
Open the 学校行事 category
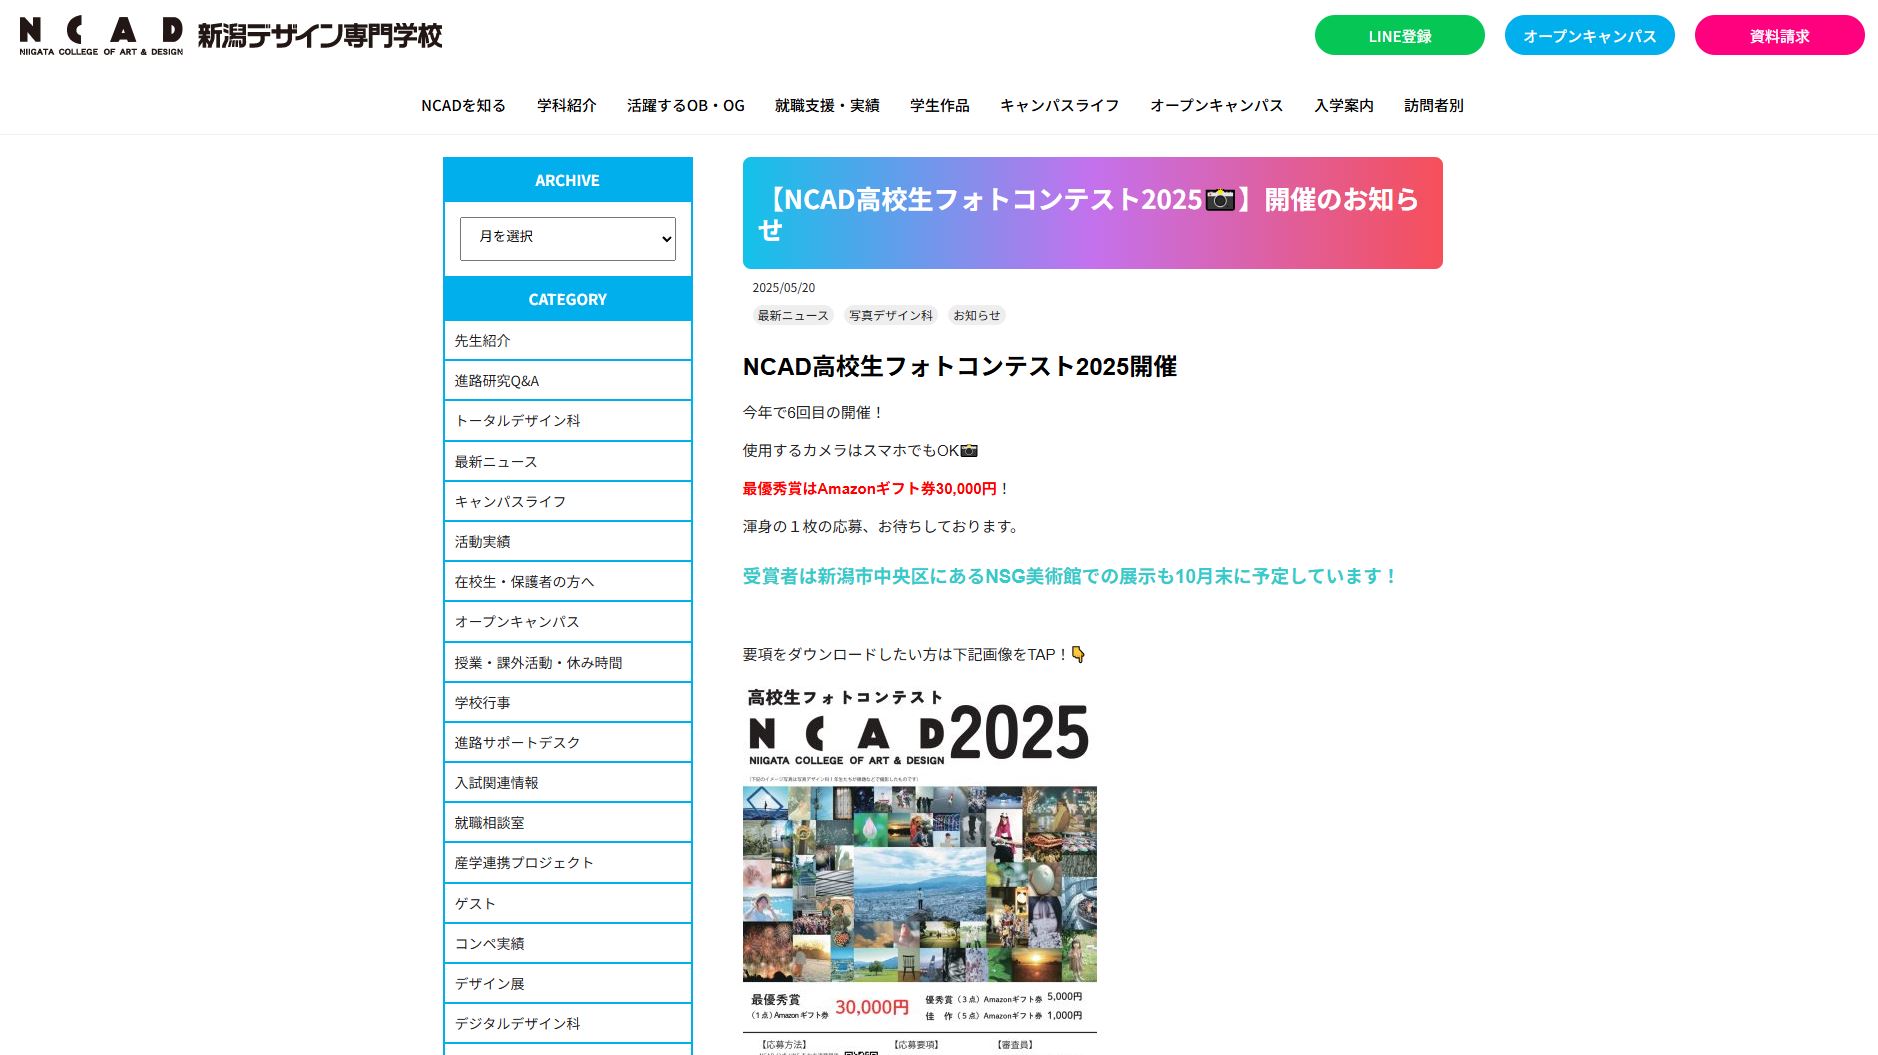click(567, 703)
